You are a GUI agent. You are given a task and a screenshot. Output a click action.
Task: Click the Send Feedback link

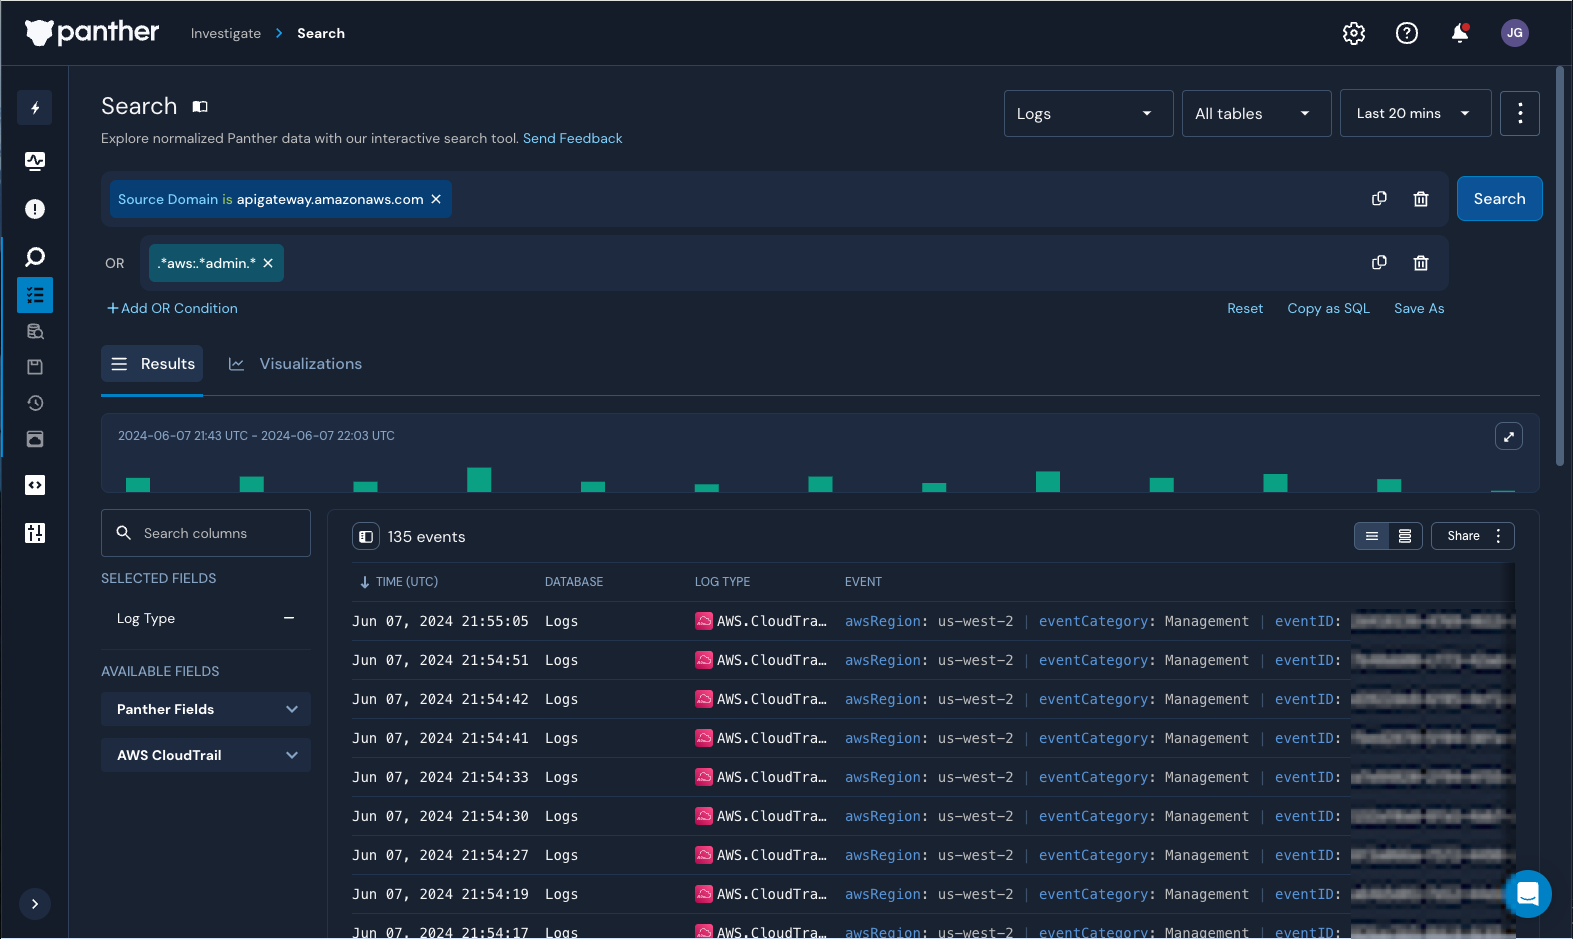click(x=572, y=138)
